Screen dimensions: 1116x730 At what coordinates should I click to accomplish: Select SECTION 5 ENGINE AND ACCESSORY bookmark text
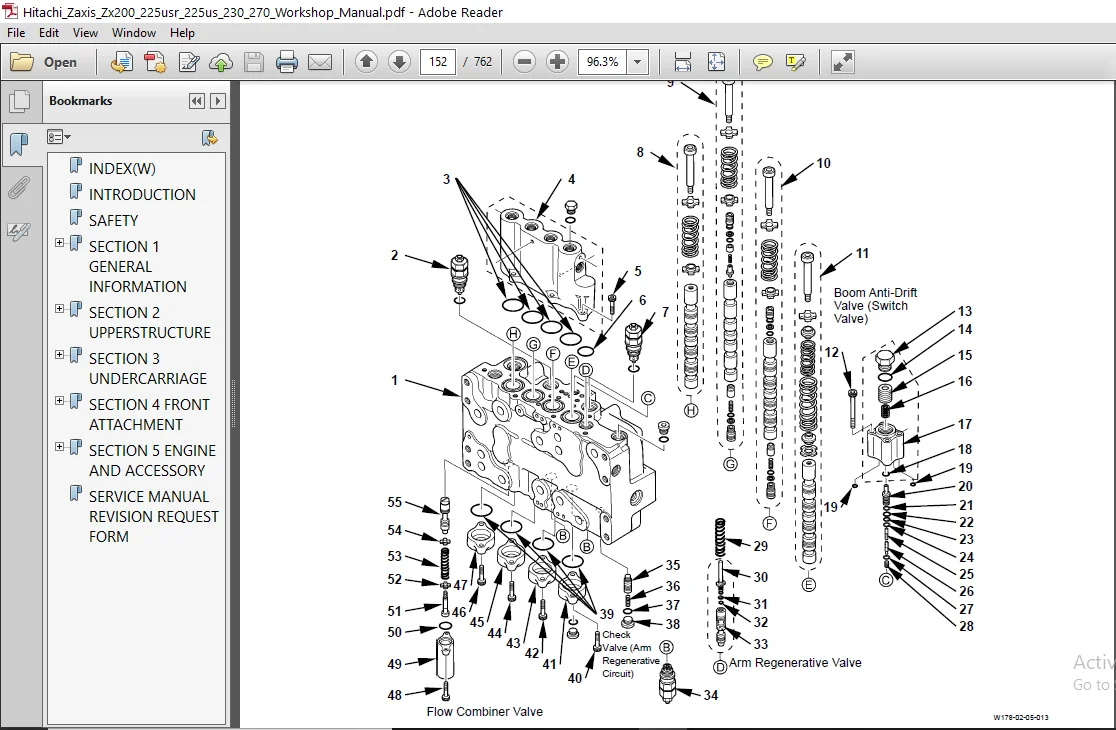[x=152, y=460]
